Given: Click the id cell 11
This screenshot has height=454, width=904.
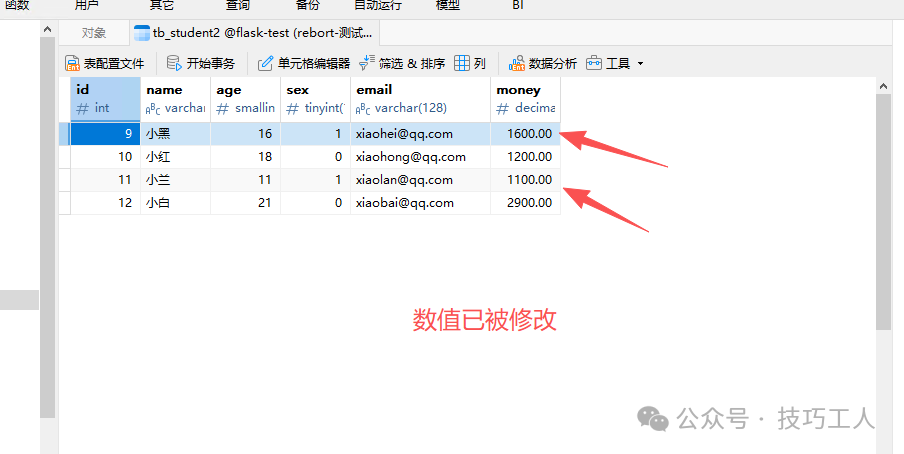Looking at the screenshot, I should click(x=106, y=180).
